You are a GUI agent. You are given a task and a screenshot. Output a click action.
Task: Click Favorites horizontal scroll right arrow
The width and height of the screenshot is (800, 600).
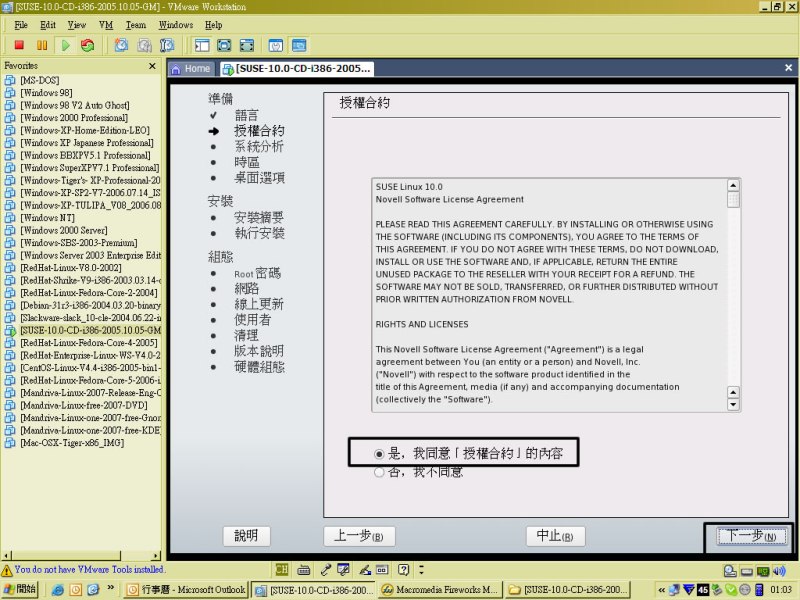click(156, 556)
